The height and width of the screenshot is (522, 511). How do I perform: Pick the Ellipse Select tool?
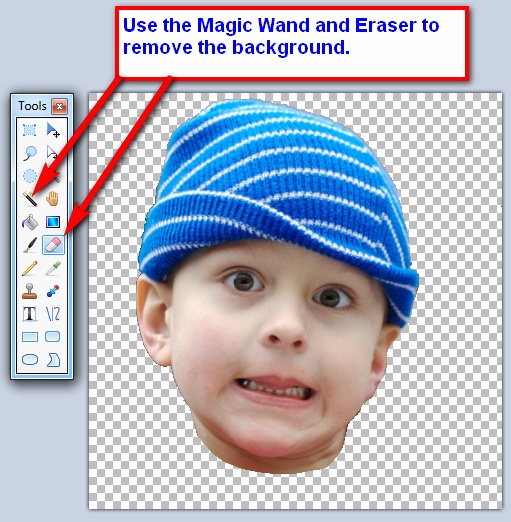[30, 176]
